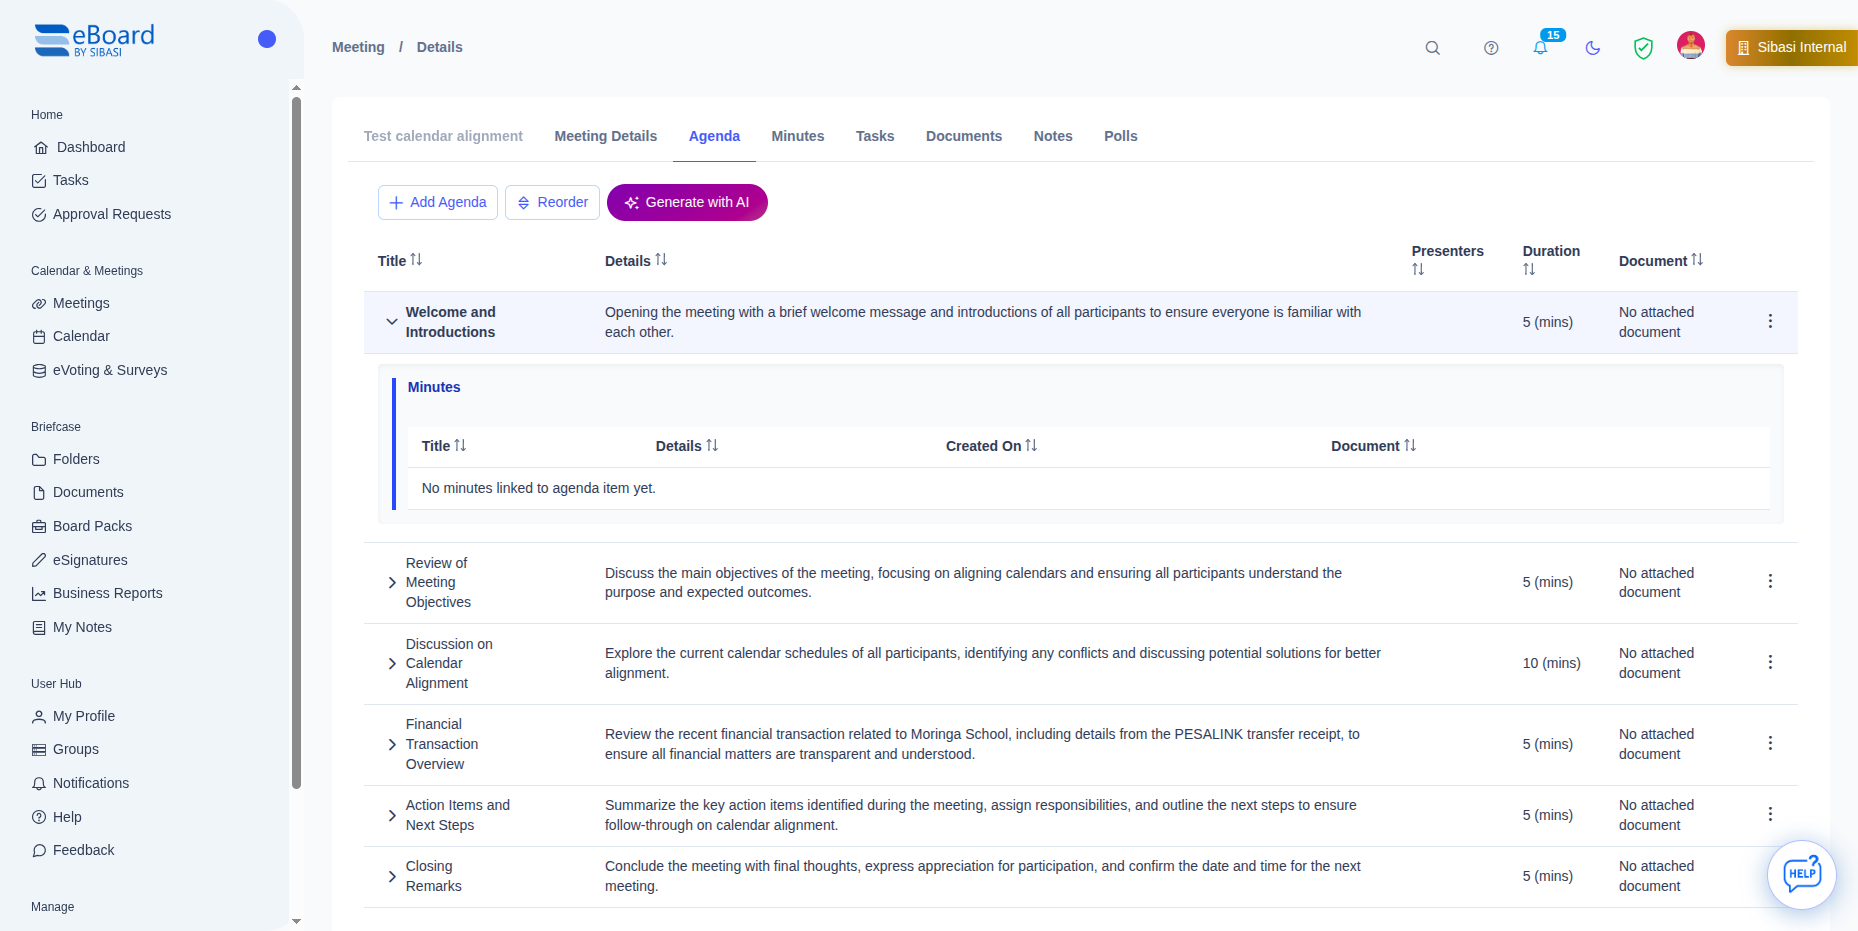Open the three-dot menu on Welcome and Introductions
Image resolution: width=1858 pixels, height=931 pixels.
[1770, 321]
